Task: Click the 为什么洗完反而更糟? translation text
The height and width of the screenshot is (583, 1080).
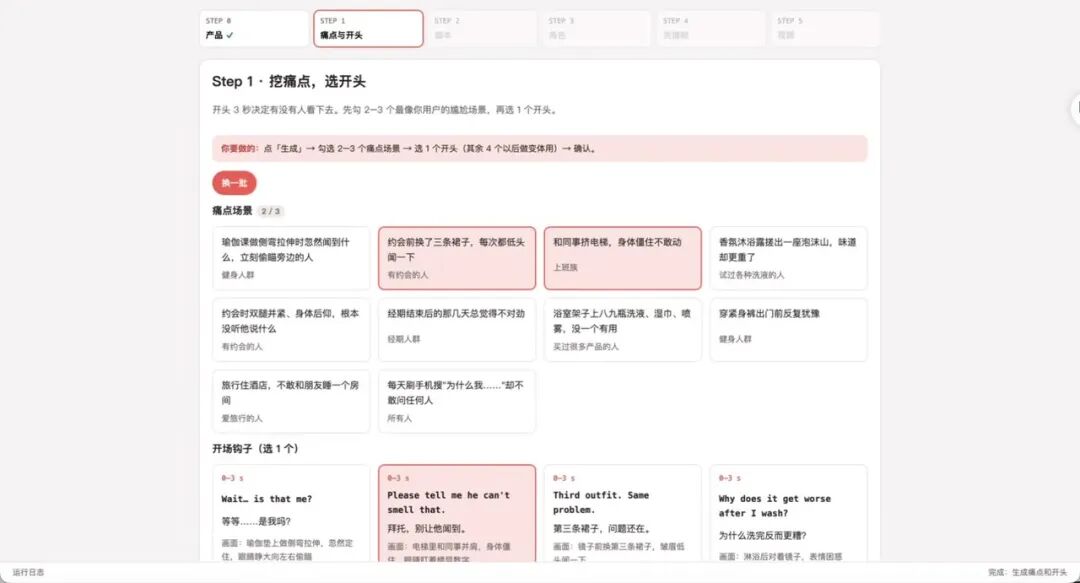Action: point(762,535)
